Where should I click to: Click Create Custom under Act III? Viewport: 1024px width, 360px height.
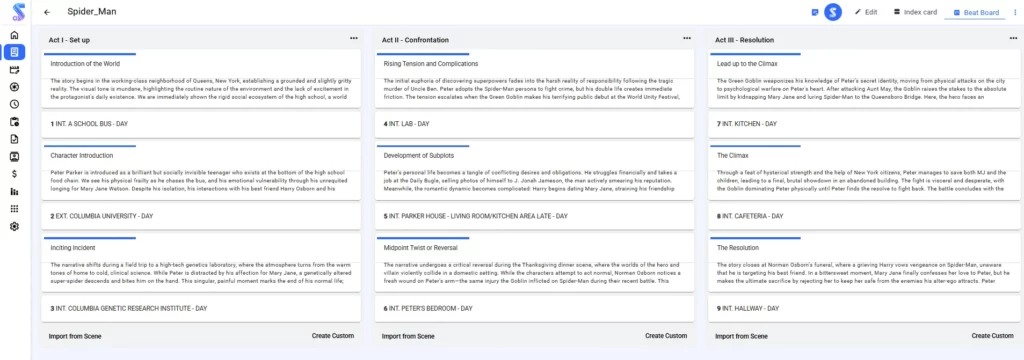(x=993, y=336)
